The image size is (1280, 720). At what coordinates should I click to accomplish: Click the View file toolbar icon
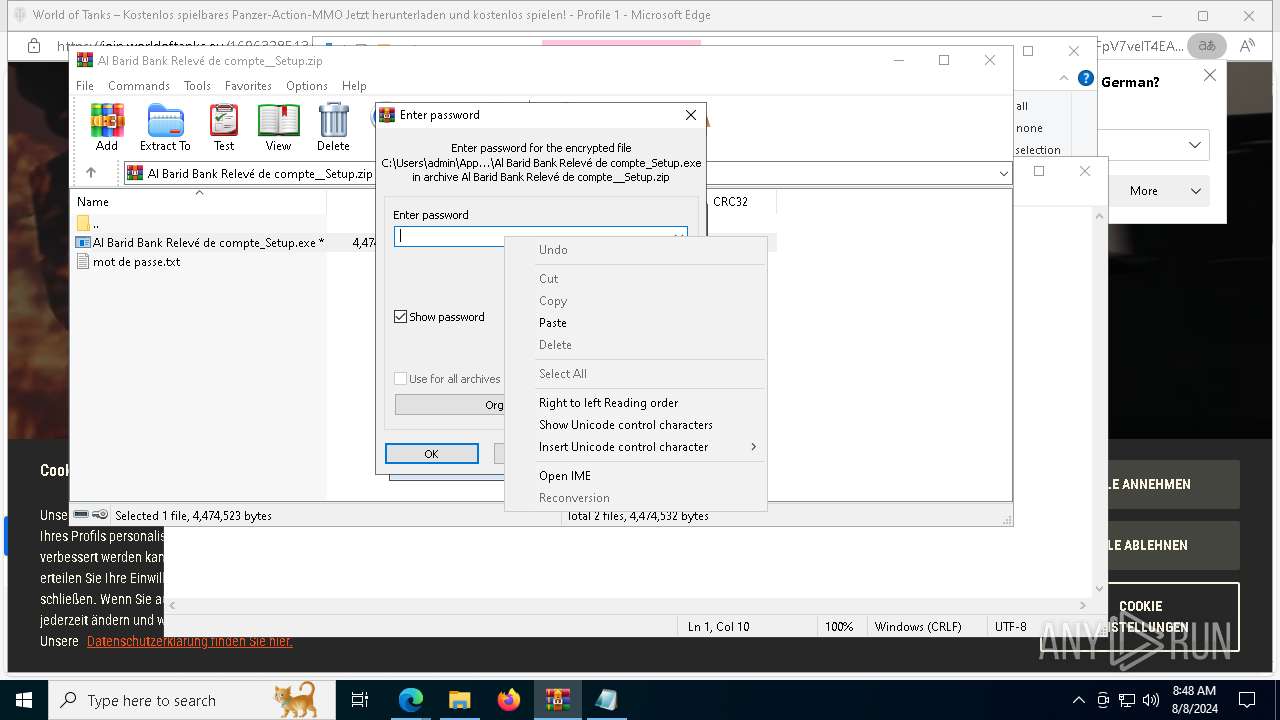[278, 128]
